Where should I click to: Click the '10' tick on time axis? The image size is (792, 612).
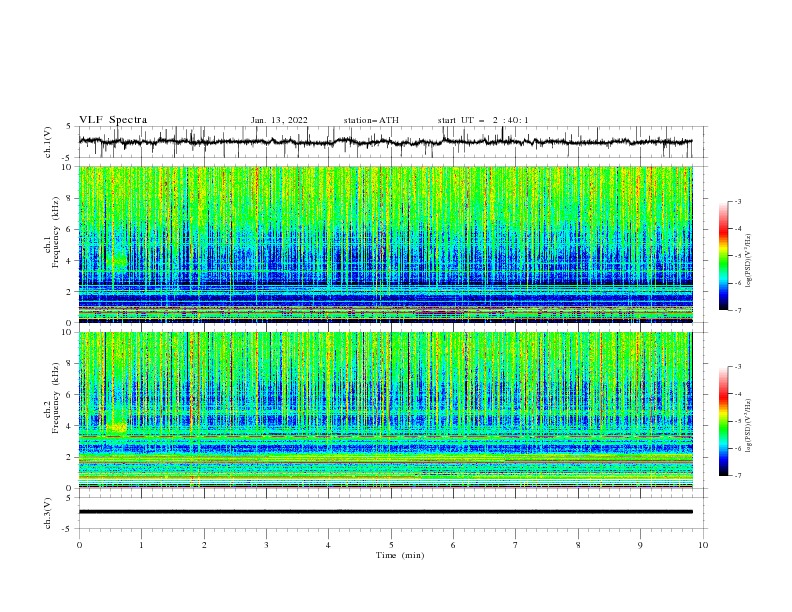[703, 545]
